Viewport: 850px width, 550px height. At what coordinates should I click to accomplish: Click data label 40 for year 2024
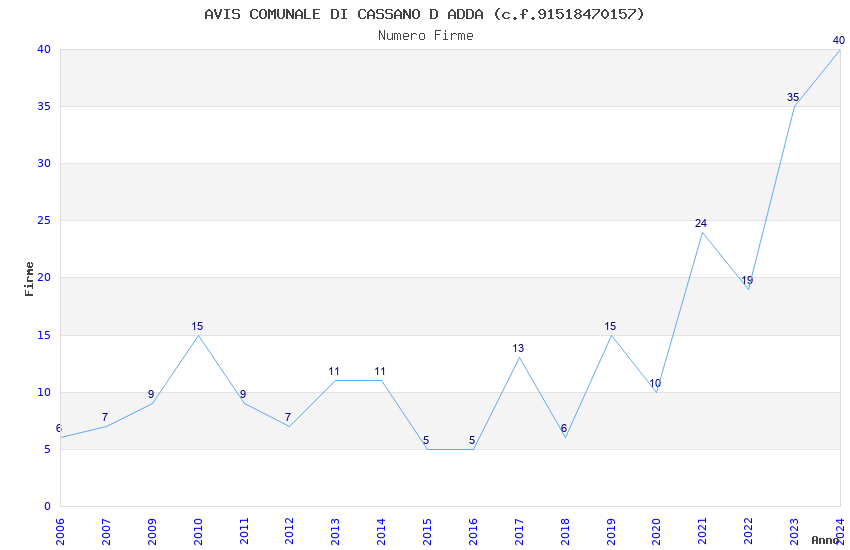(x=839, y=40)
